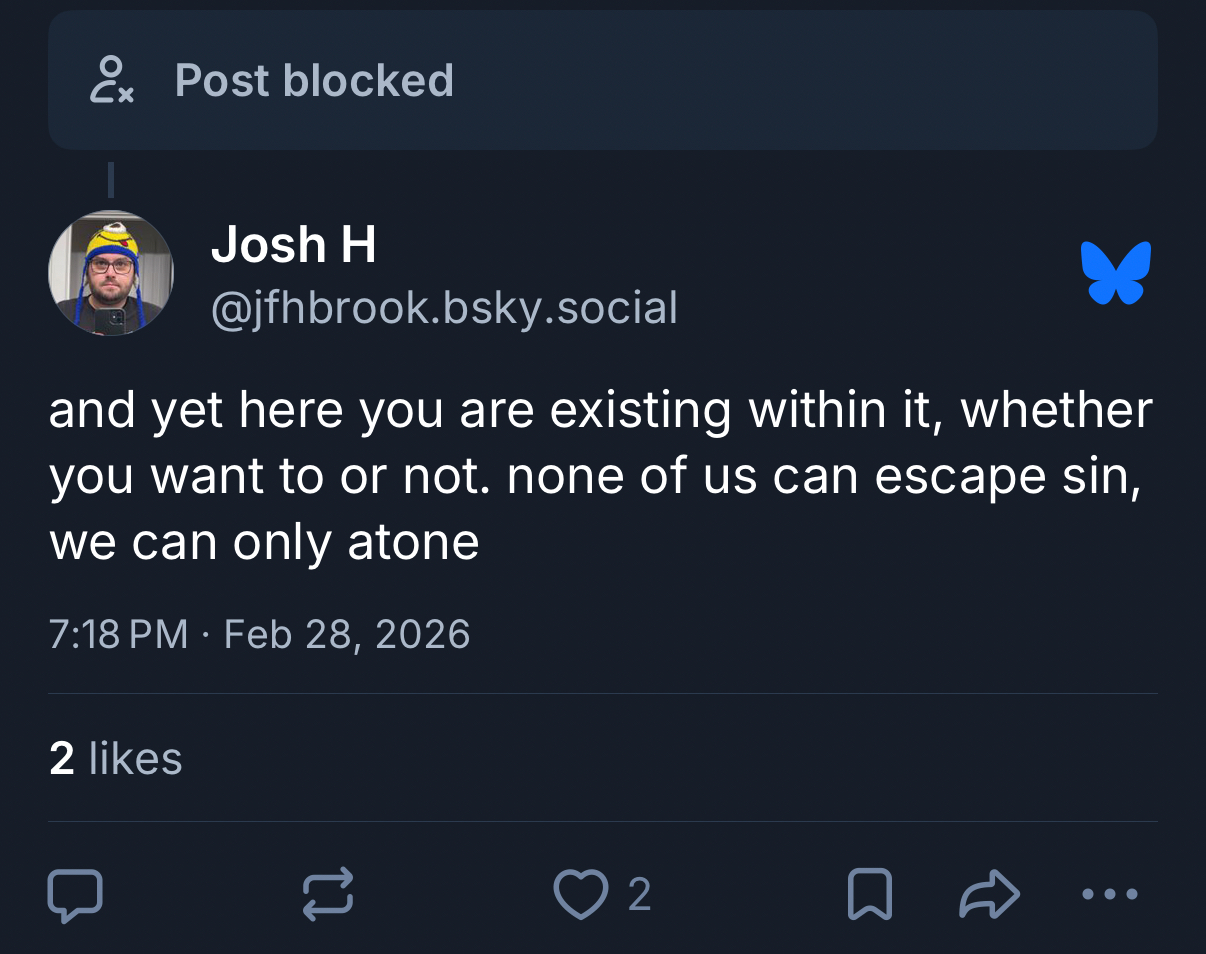This screenshot has height=954, width=1206.
Task: Click the 7:18 PM post time
Action: tap(118, 634)
